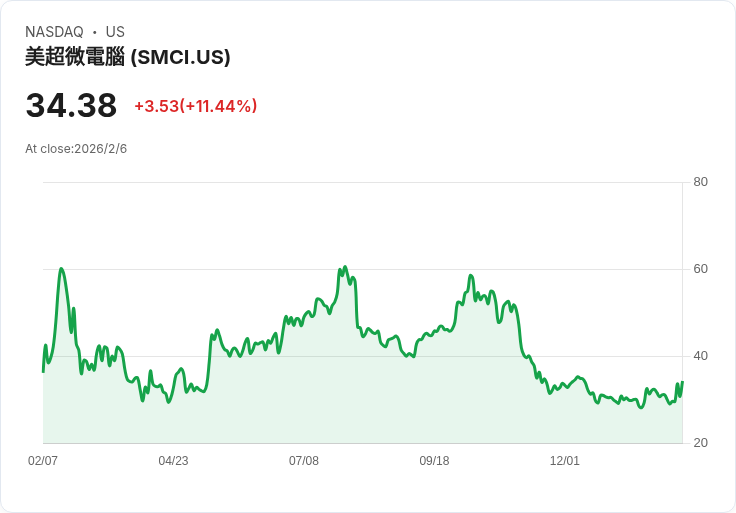Open the 美超微電腦 (SMCI.US) stock title
Viewport: 736px width, 513px height.
(x=128, y=58)
